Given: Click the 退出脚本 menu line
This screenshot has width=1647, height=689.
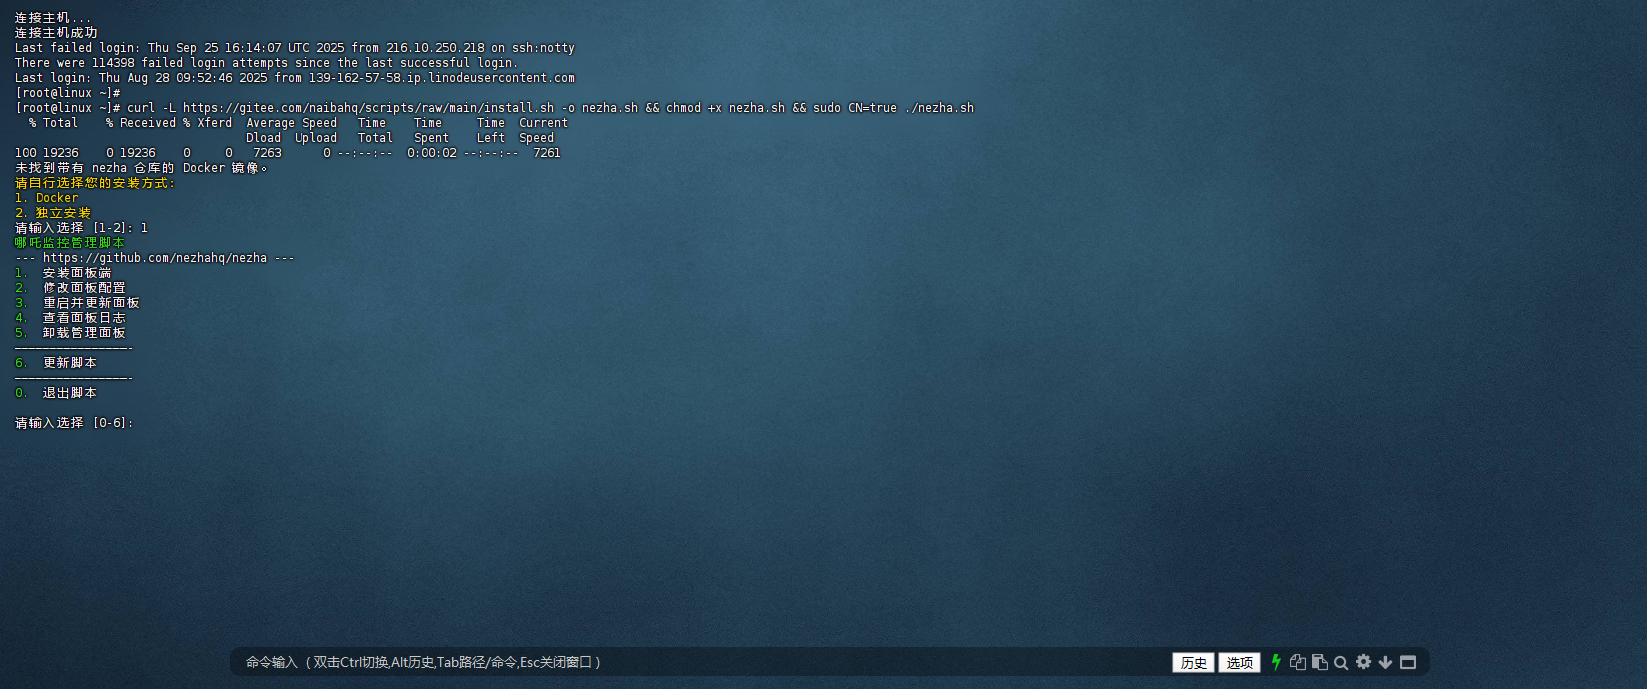Looking at the screenshot, I should click(x=69, y=393).
